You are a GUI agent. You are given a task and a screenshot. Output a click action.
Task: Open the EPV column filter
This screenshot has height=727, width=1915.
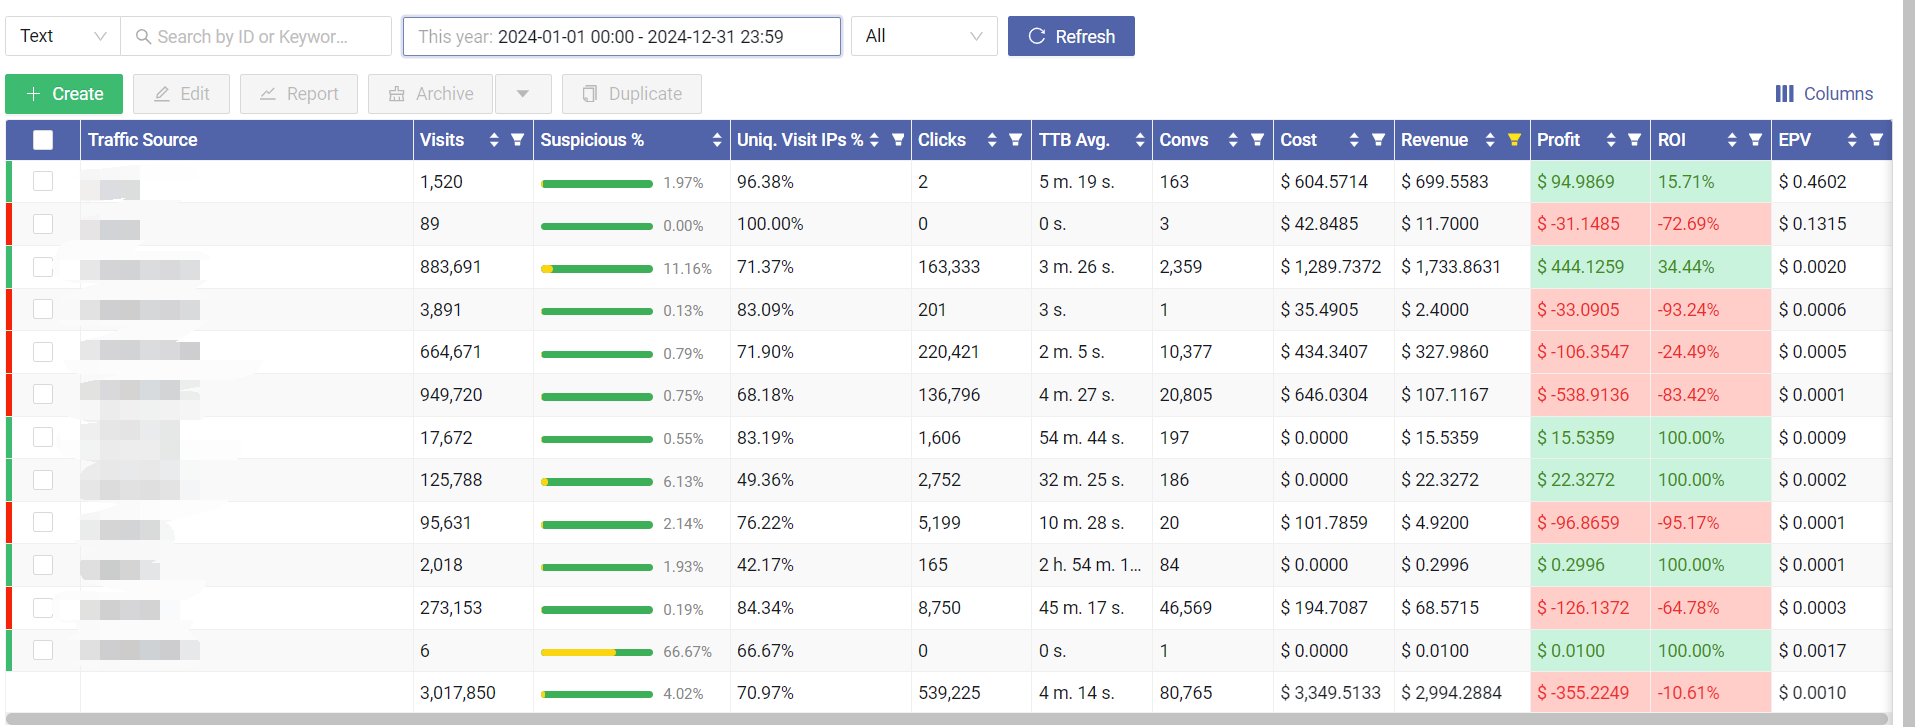point(1876,140)
